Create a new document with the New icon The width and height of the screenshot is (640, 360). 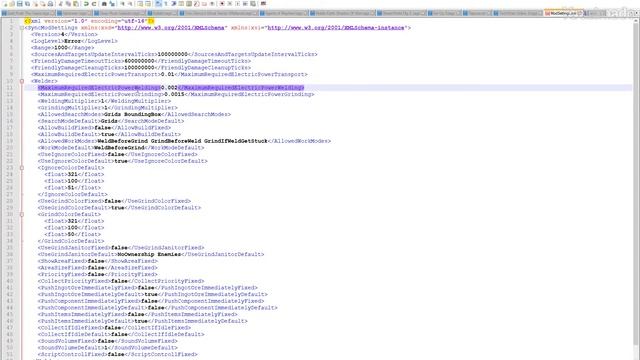pos(5,4)
